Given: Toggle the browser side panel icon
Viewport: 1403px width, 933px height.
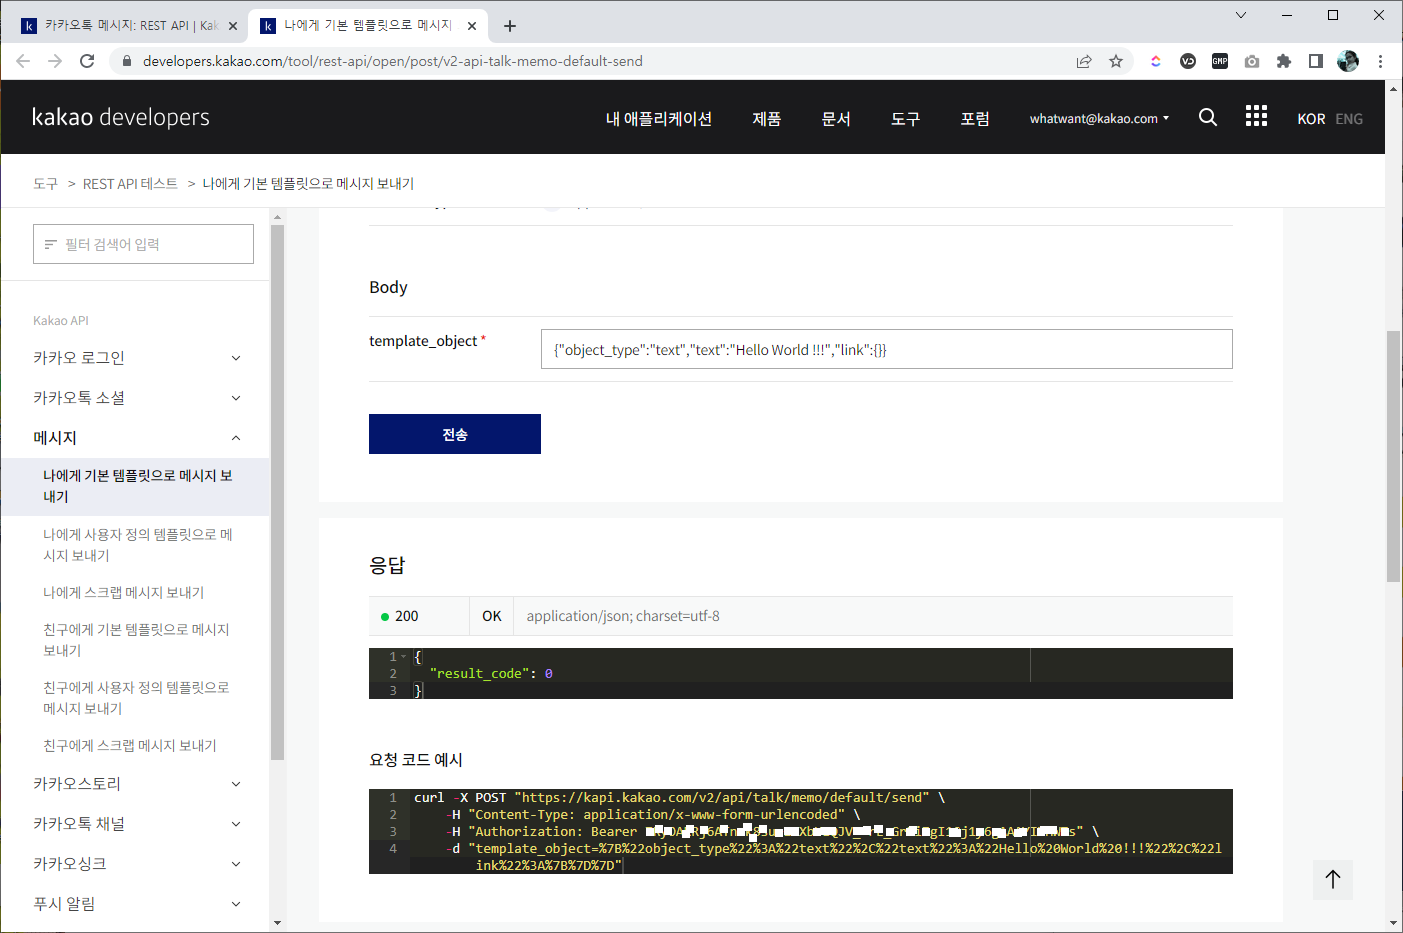Looking at the screenshot, I should [1316, 61].
